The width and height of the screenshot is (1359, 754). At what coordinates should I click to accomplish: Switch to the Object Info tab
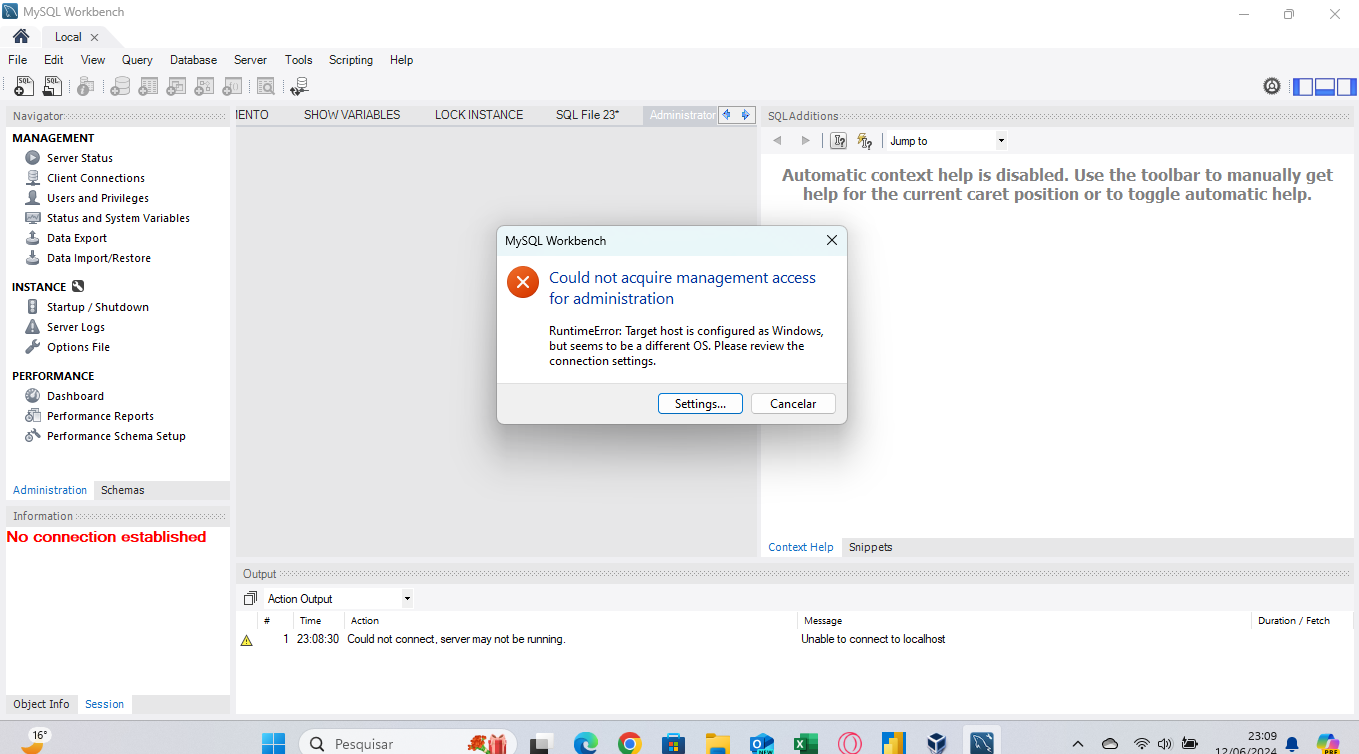click(42, 704)
